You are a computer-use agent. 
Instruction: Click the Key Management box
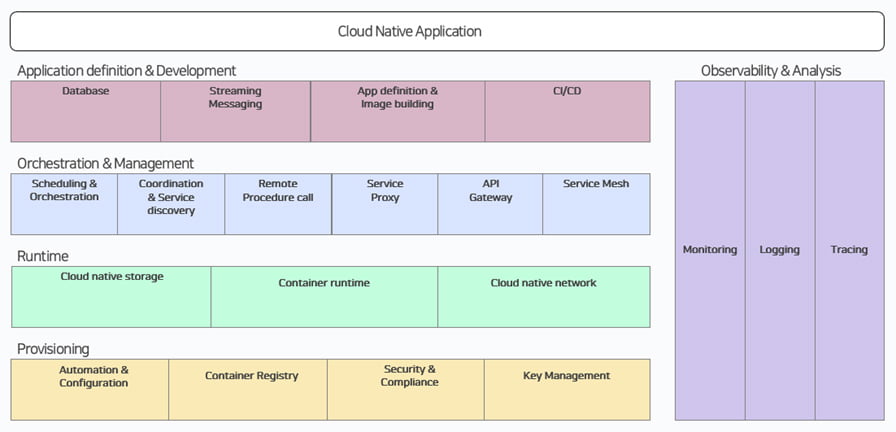pyautogui.click(x=567, y=390)
